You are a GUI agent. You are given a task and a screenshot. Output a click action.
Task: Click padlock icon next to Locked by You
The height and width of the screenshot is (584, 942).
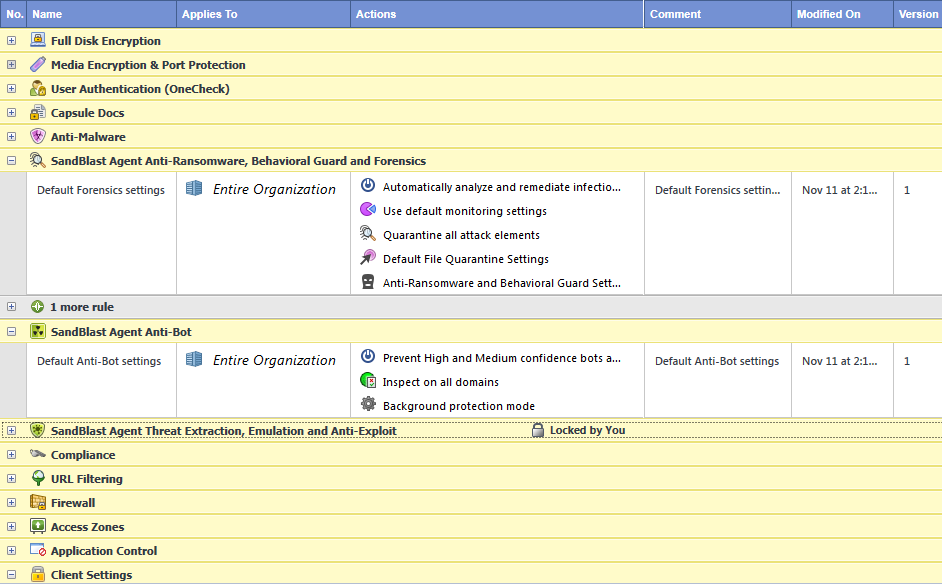[538, 430]
